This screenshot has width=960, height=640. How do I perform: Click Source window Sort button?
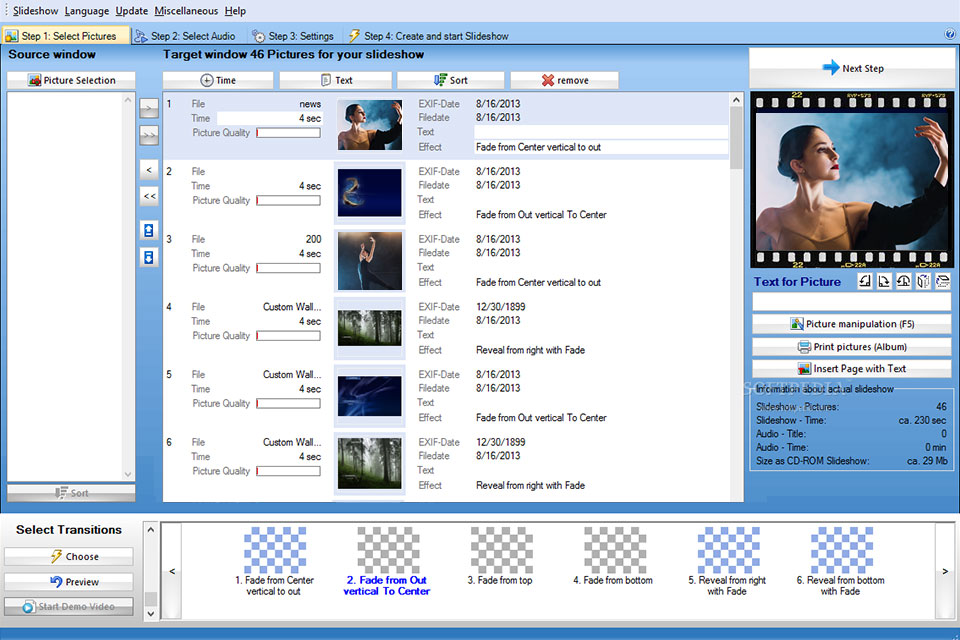point(71,493)
